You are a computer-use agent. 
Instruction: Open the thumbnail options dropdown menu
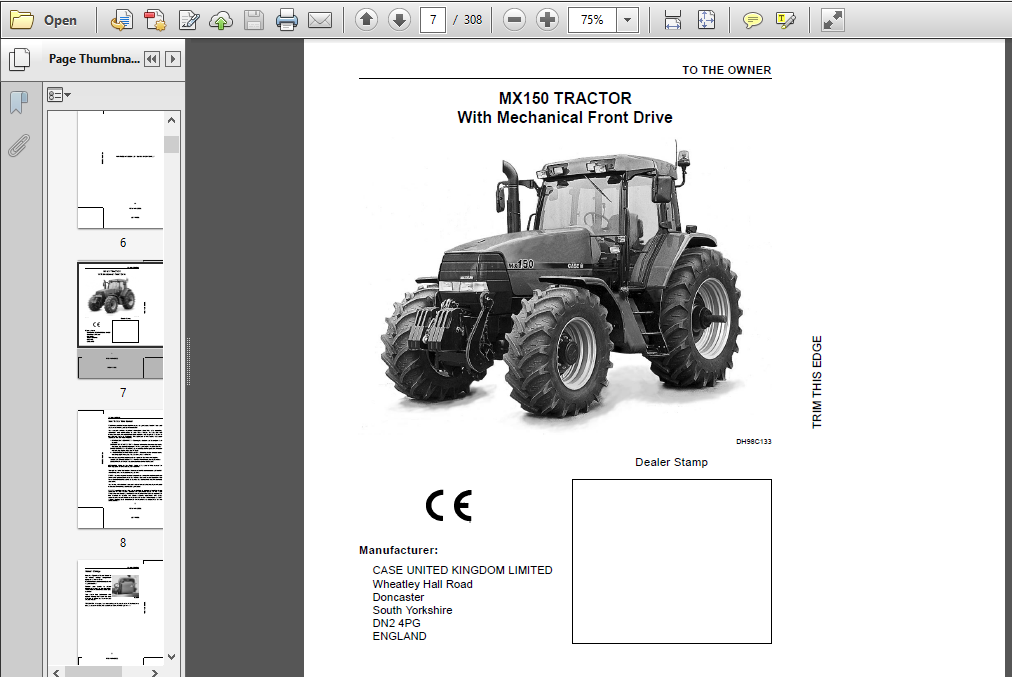coord(59,96)
